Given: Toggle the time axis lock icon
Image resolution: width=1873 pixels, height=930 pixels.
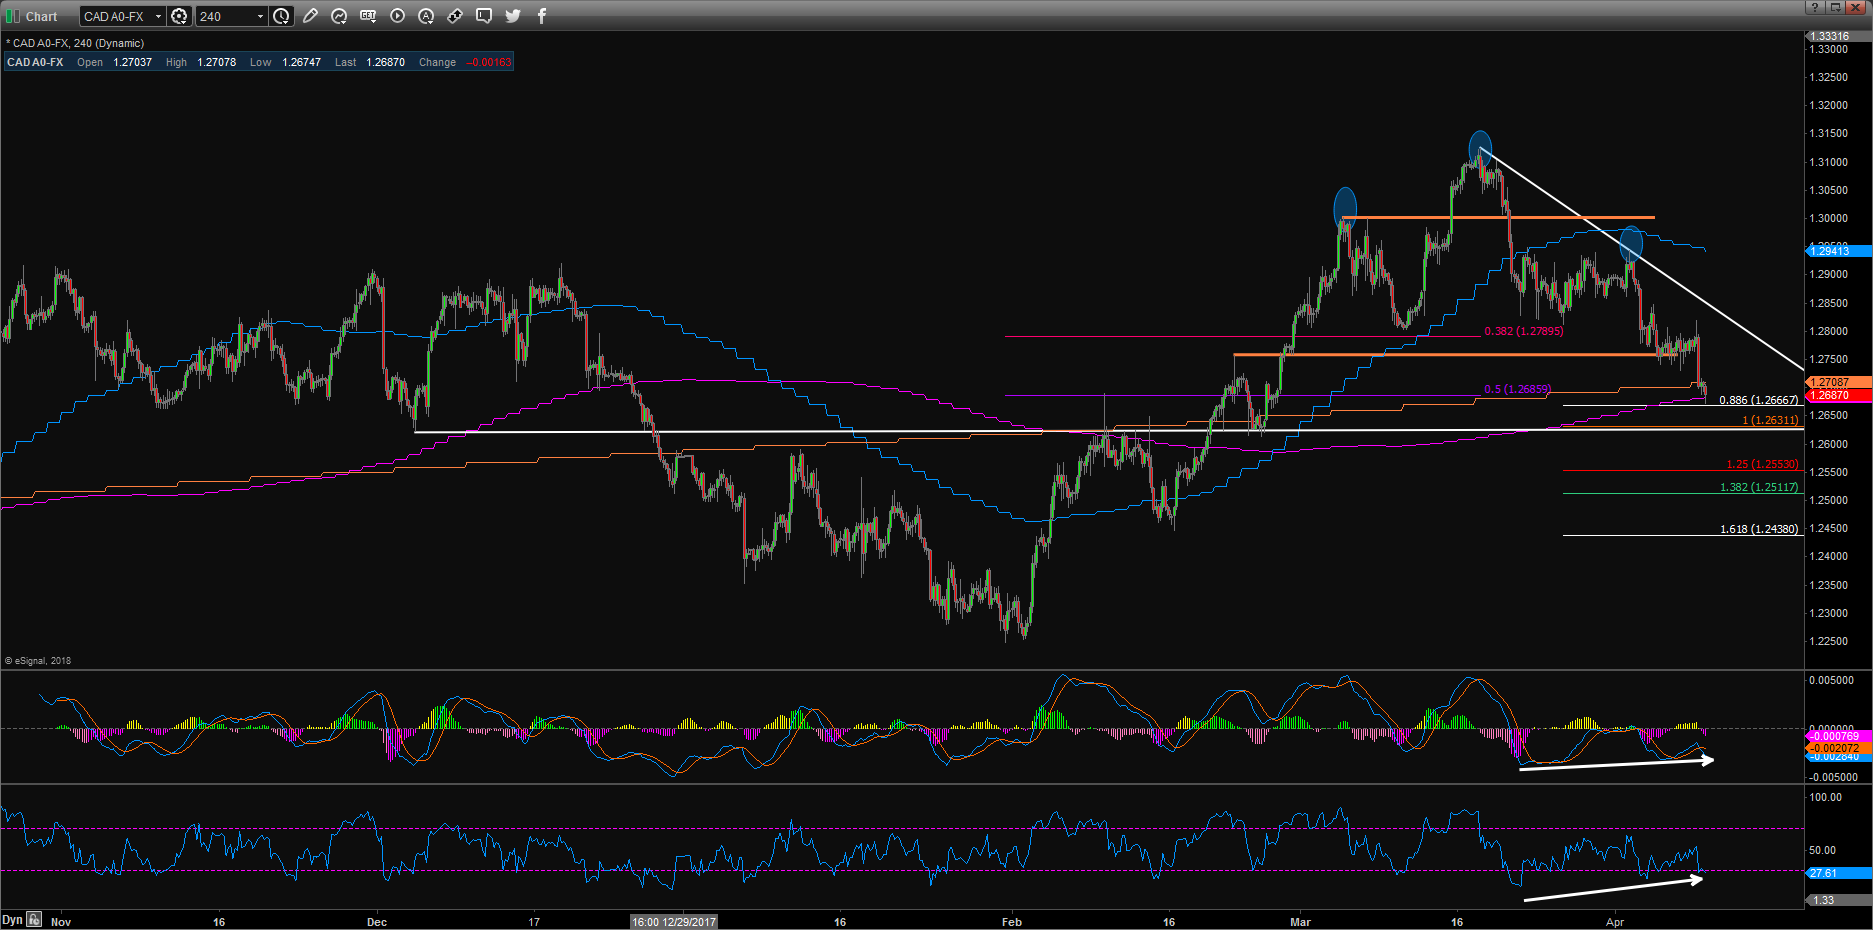Looking at the screenshot, I should tap(35, 920).
